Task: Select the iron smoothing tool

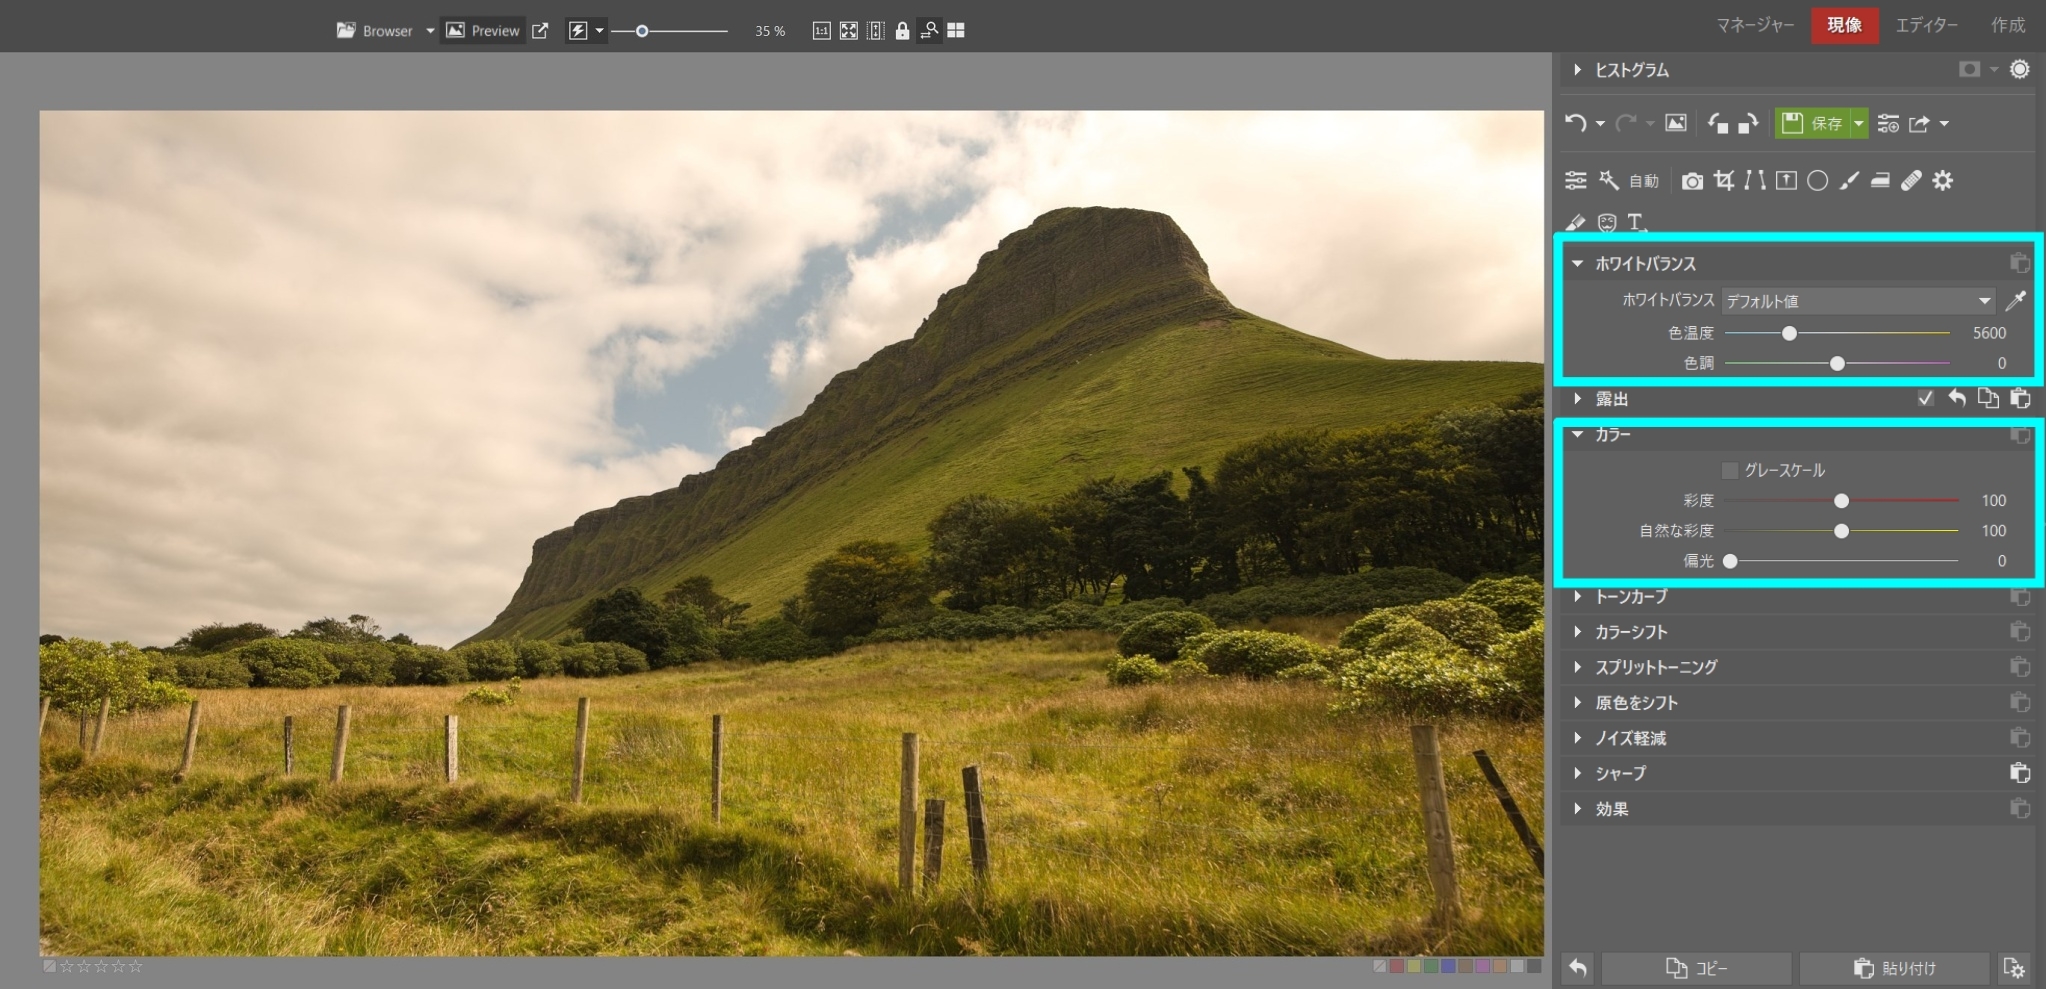Action: (1880, 181)
